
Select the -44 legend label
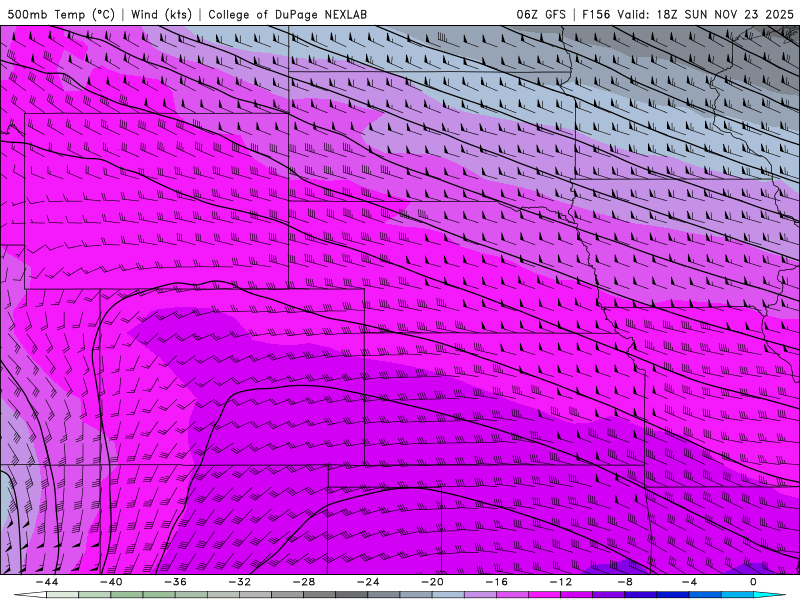pos(47,582)
